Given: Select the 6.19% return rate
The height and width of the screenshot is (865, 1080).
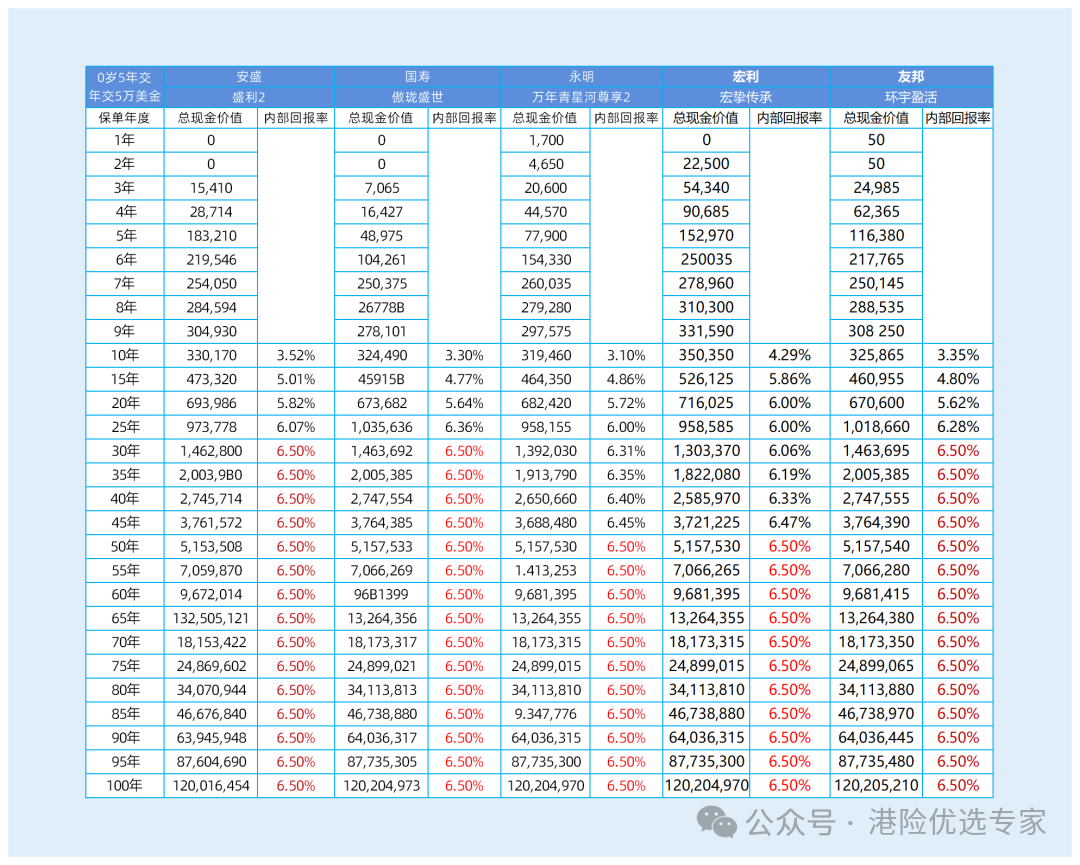Looking at the screenshot, I should click(789, 475).
